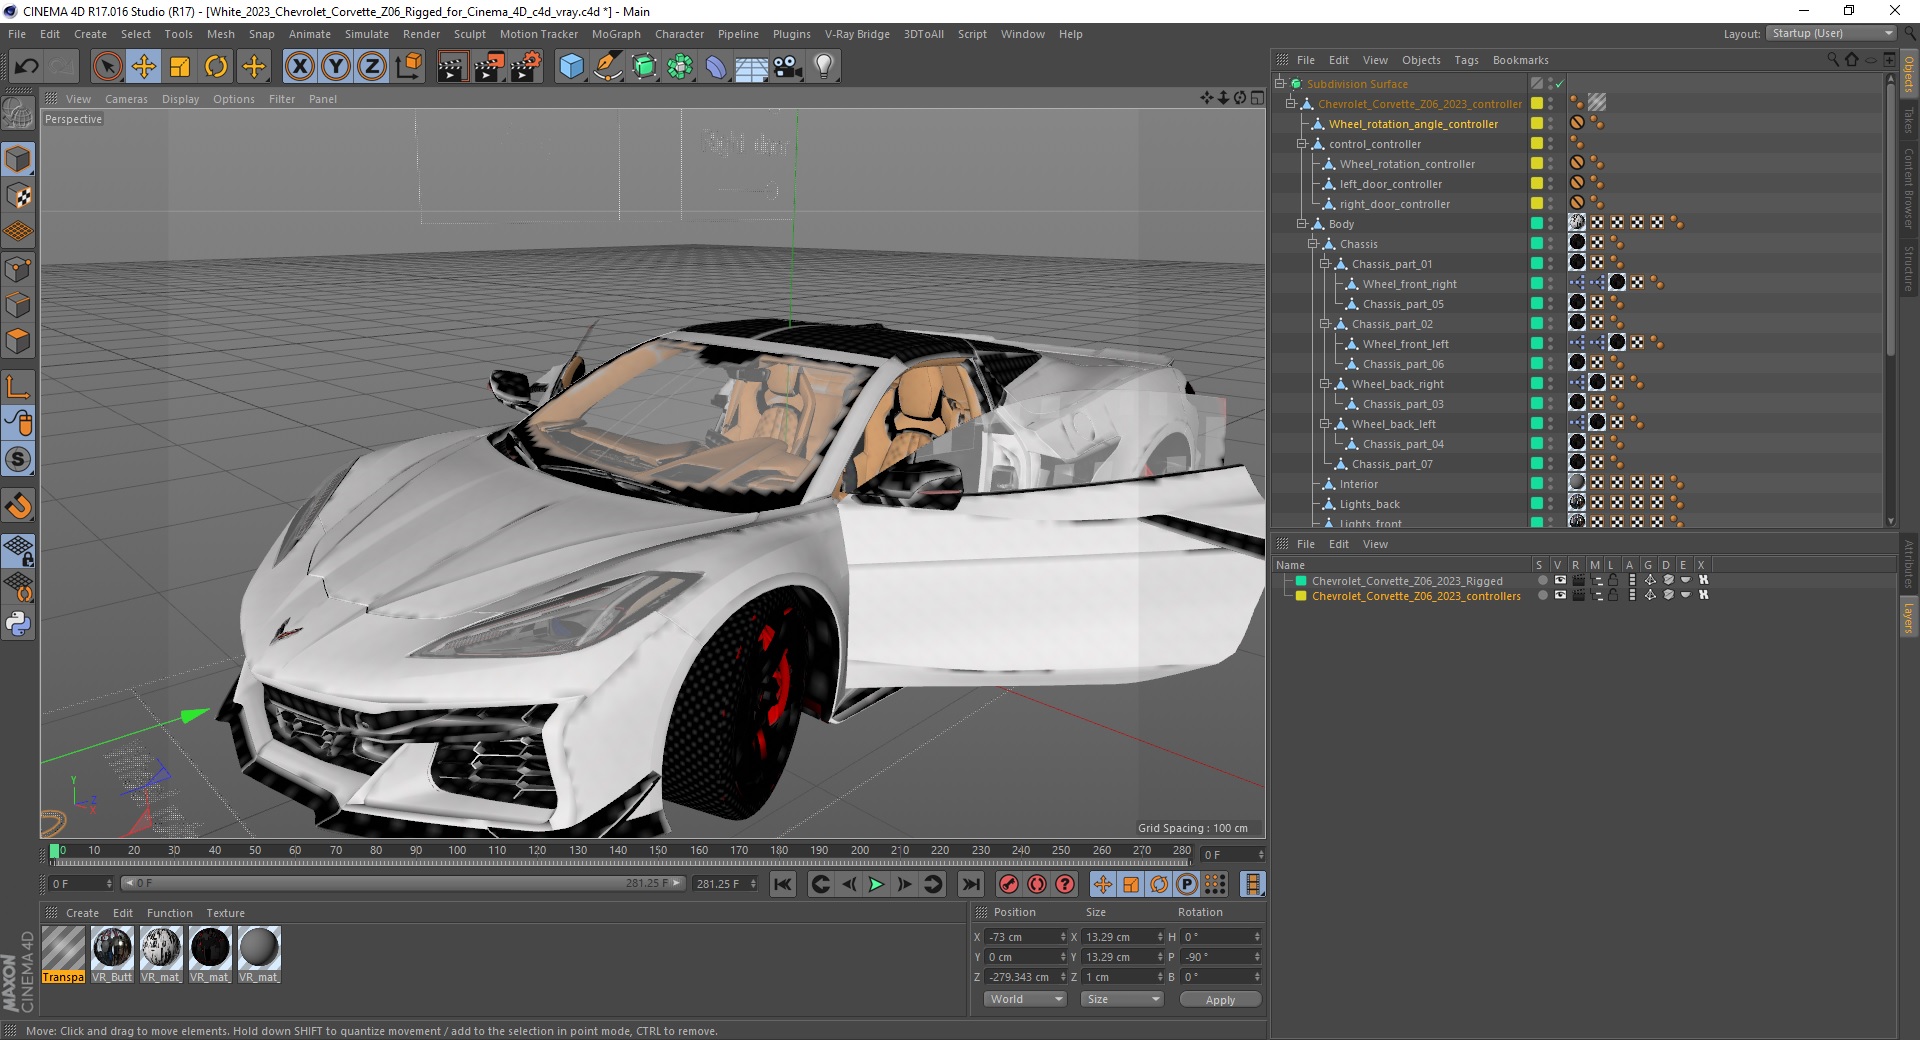The height and width of the screenshot is (1040, 1920).
Task: Open the Size mode dropdown
Action: pyautogui.click(x=1123, y=1000)
